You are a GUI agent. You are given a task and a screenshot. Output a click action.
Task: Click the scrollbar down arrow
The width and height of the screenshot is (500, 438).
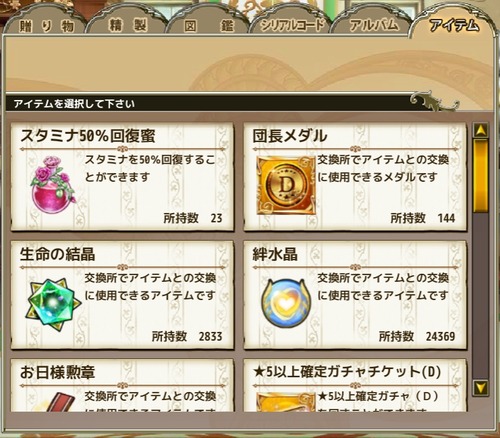(480, 388)
